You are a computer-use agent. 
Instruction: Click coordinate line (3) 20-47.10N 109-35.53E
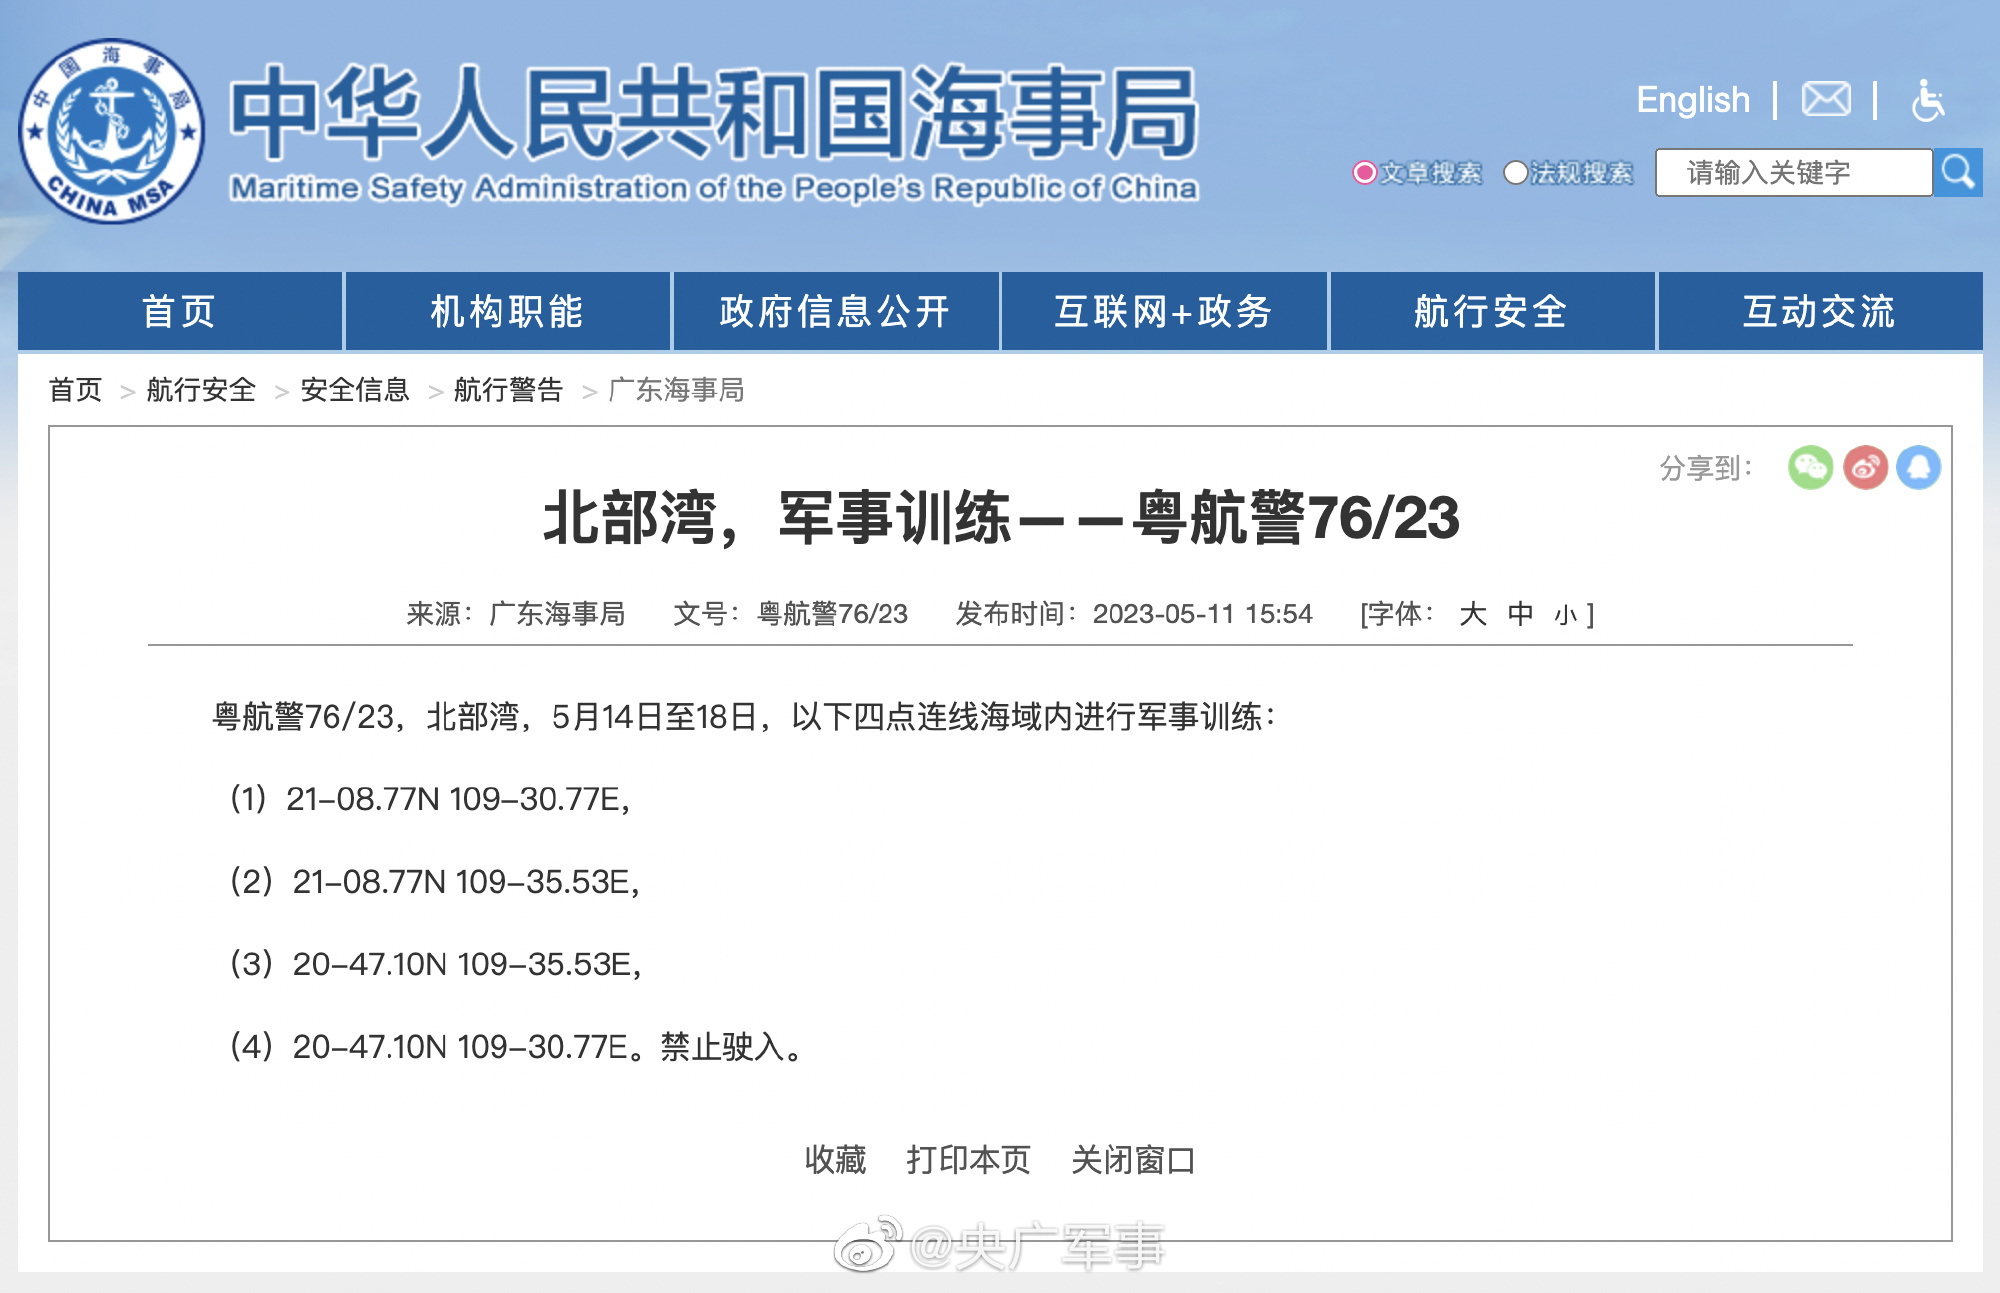tap(435, 964)
